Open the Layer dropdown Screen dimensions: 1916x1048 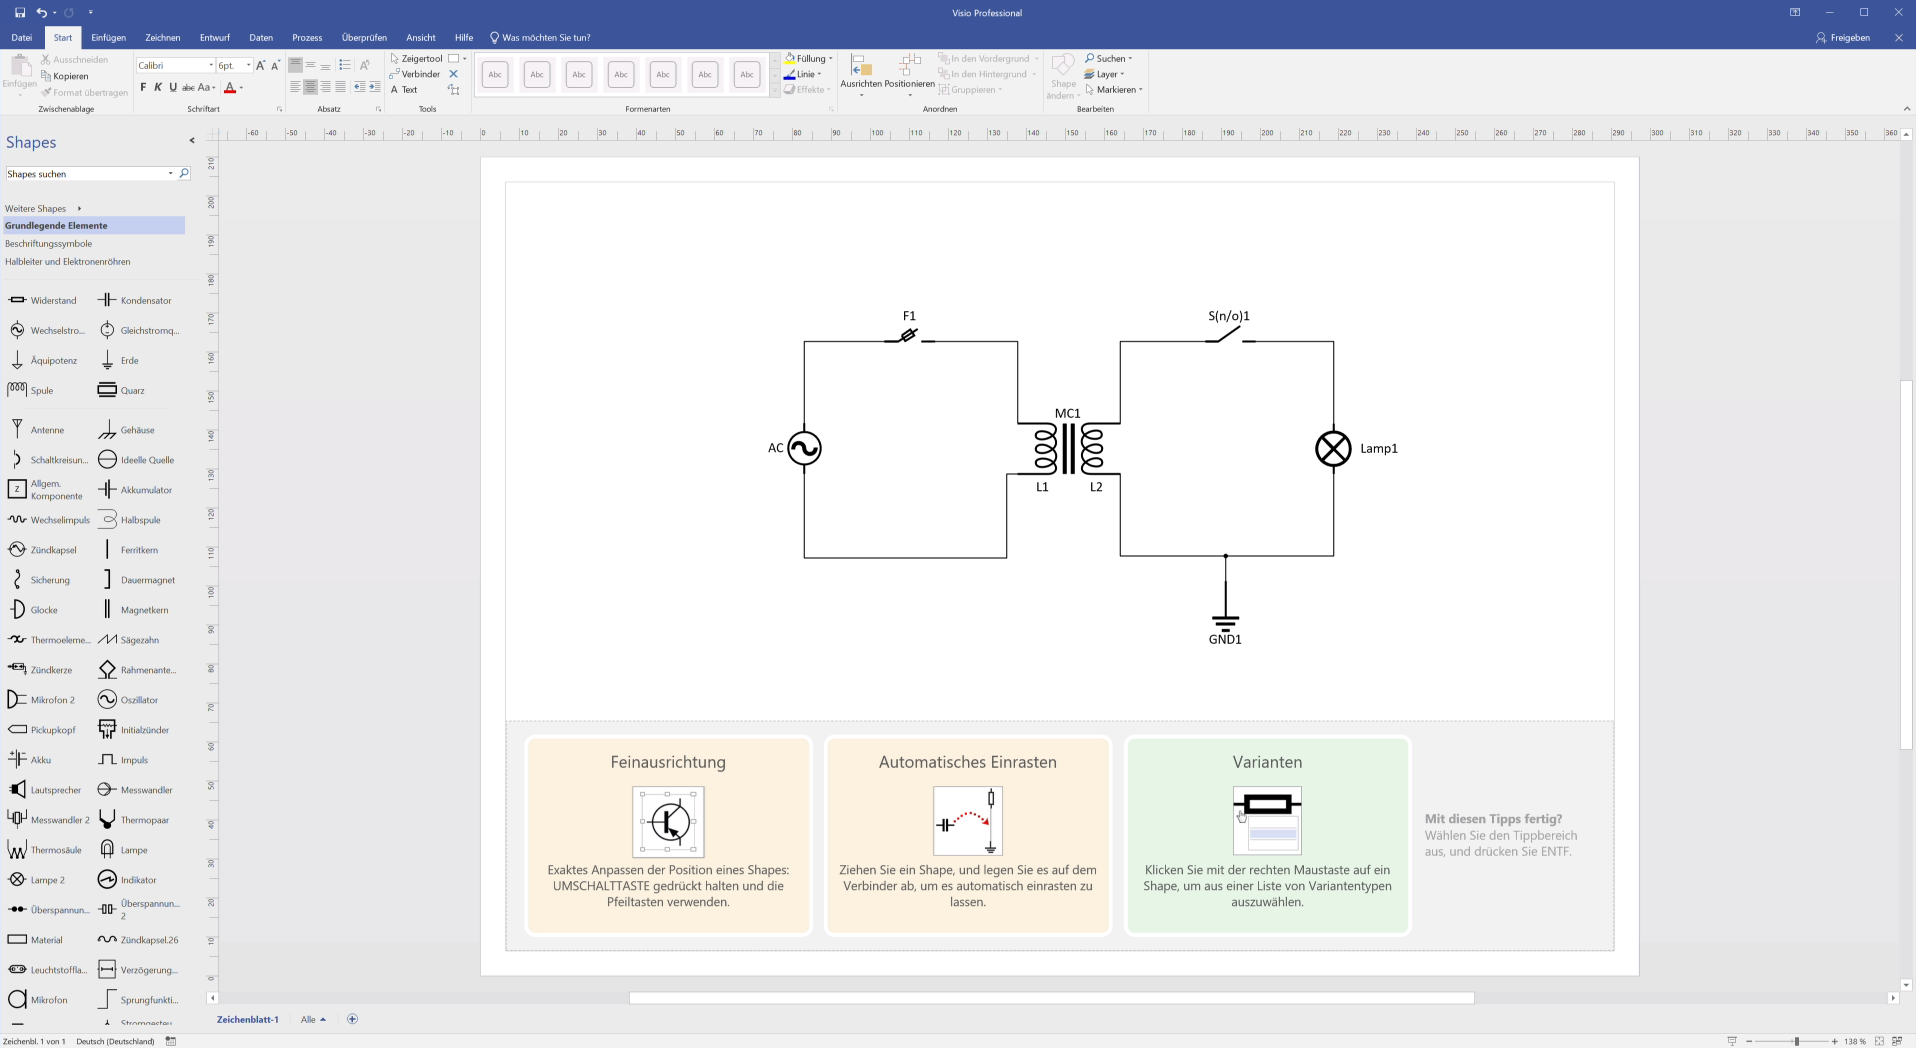click(x=1105, y=74)
